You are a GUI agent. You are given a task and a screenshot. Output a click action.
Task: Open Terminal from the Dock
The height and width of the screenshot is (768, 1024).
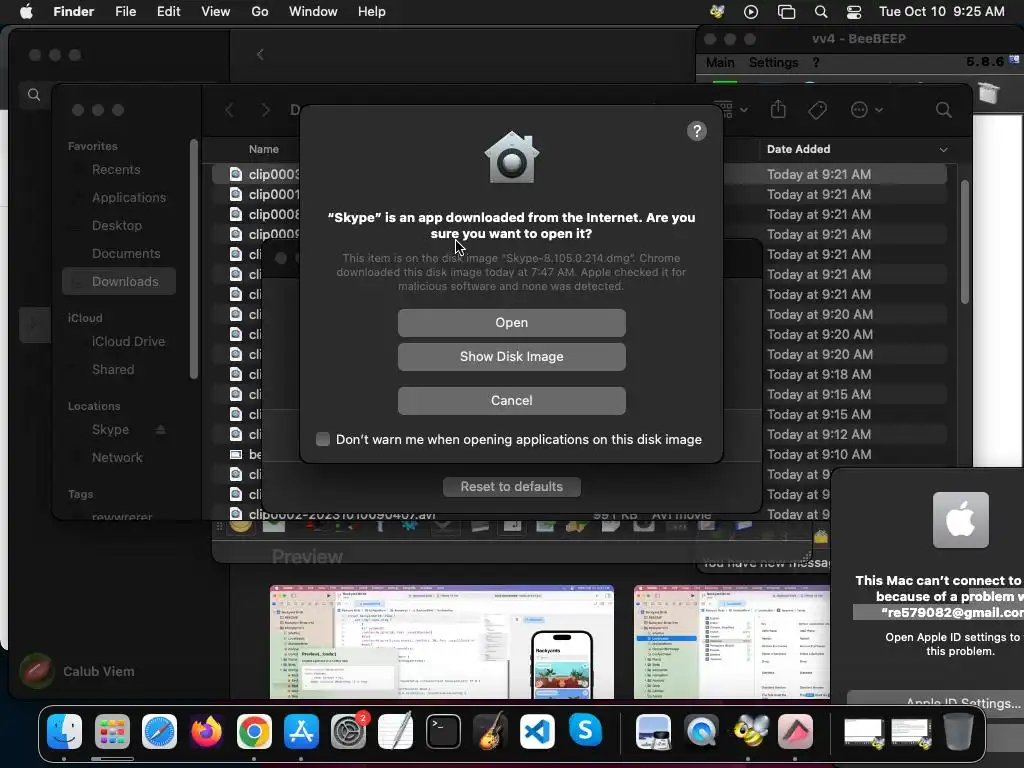(x=443, y=731)
